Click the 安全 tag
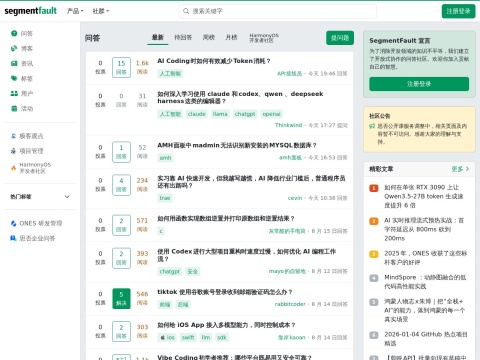Screen dimensions: 480x360 pos(192,272)
